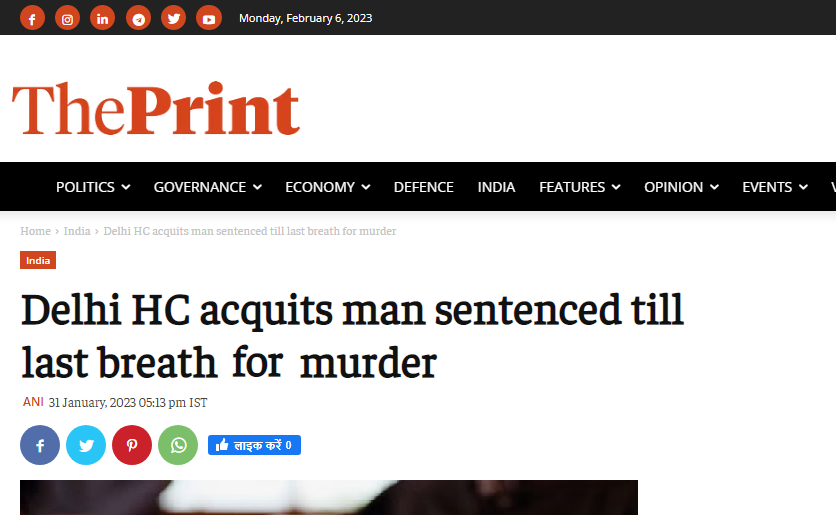The height and width of the screenshot is (515, 836).
Task: Share article via blue Twitter circle
Action: click(x=86, y=445)
